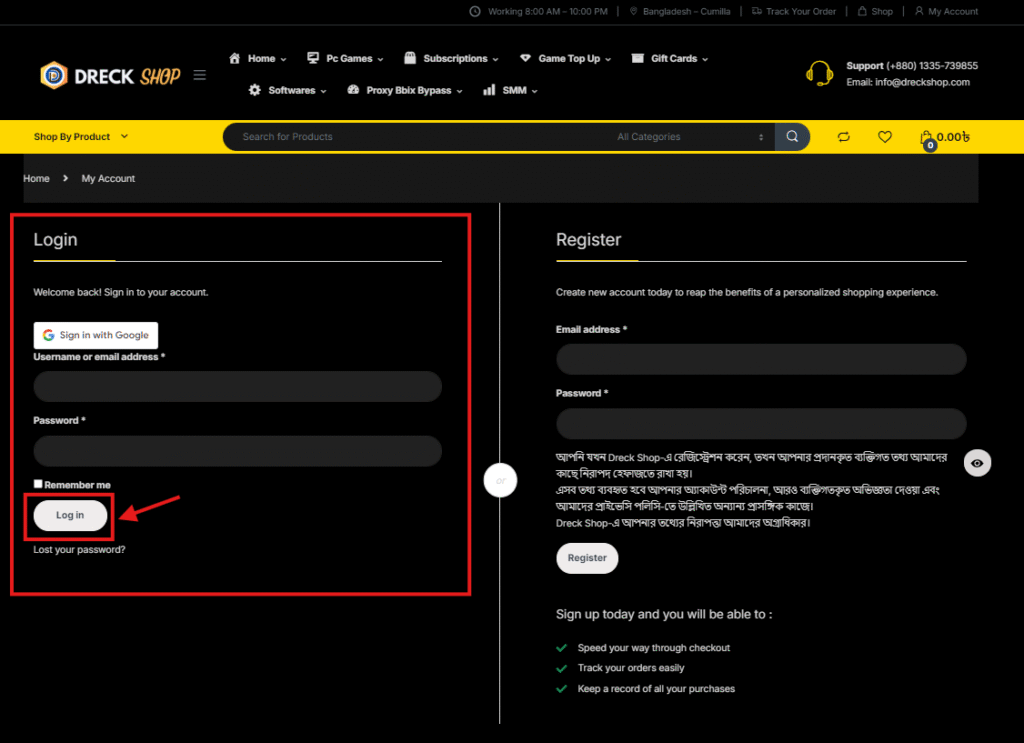Focus the Register Password field
Screen dimensions: 1024x743
coord(761,424)
